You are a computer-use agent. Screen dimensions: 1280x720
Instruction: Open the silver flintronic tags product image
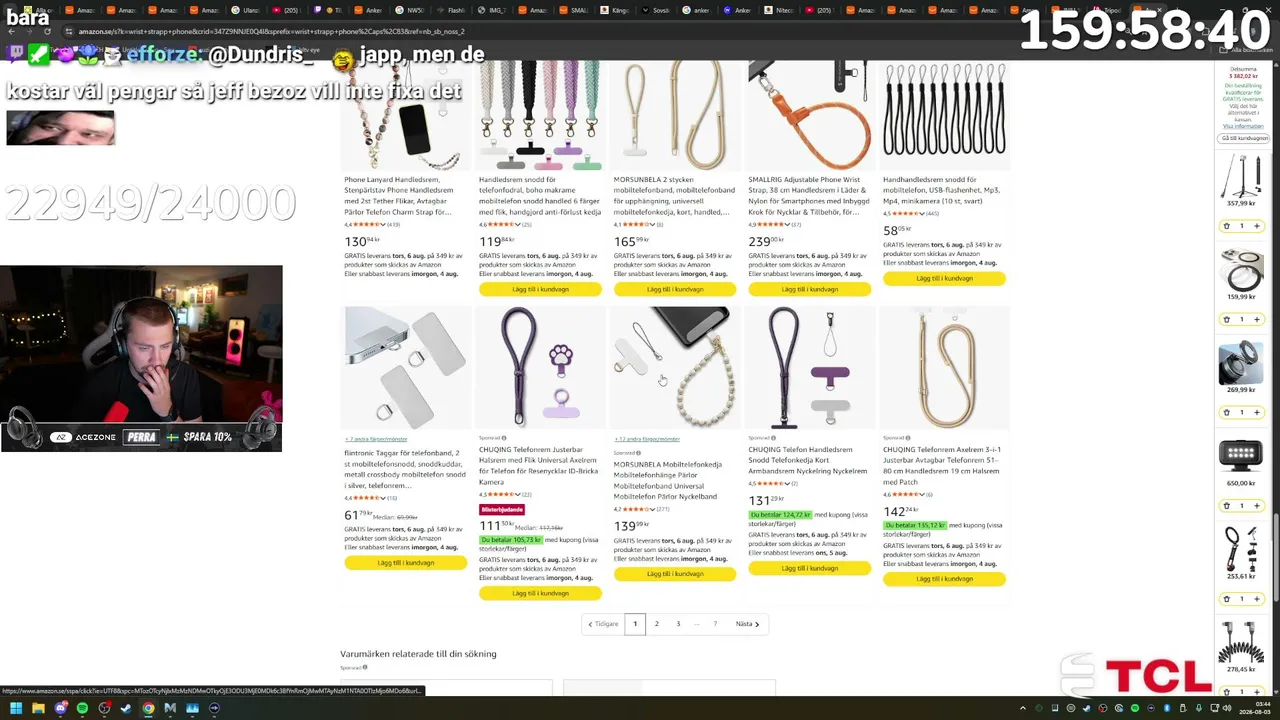click(406, 368)
